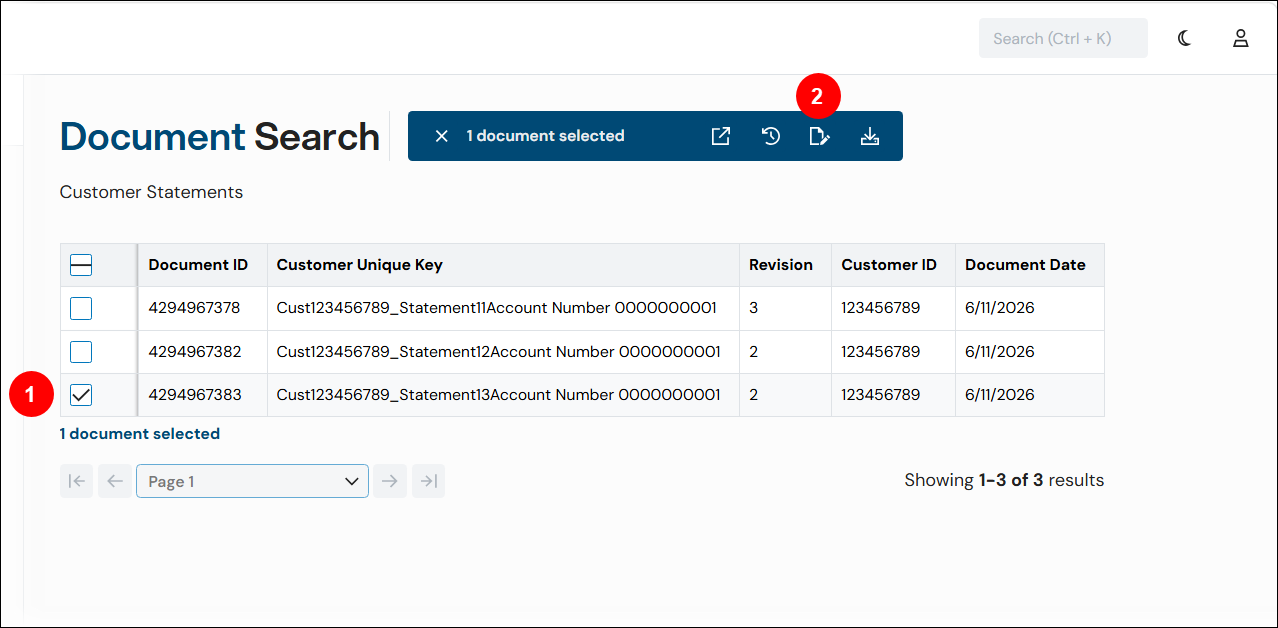
Task: Go to previous page arrow
Action: coord(115,481)
